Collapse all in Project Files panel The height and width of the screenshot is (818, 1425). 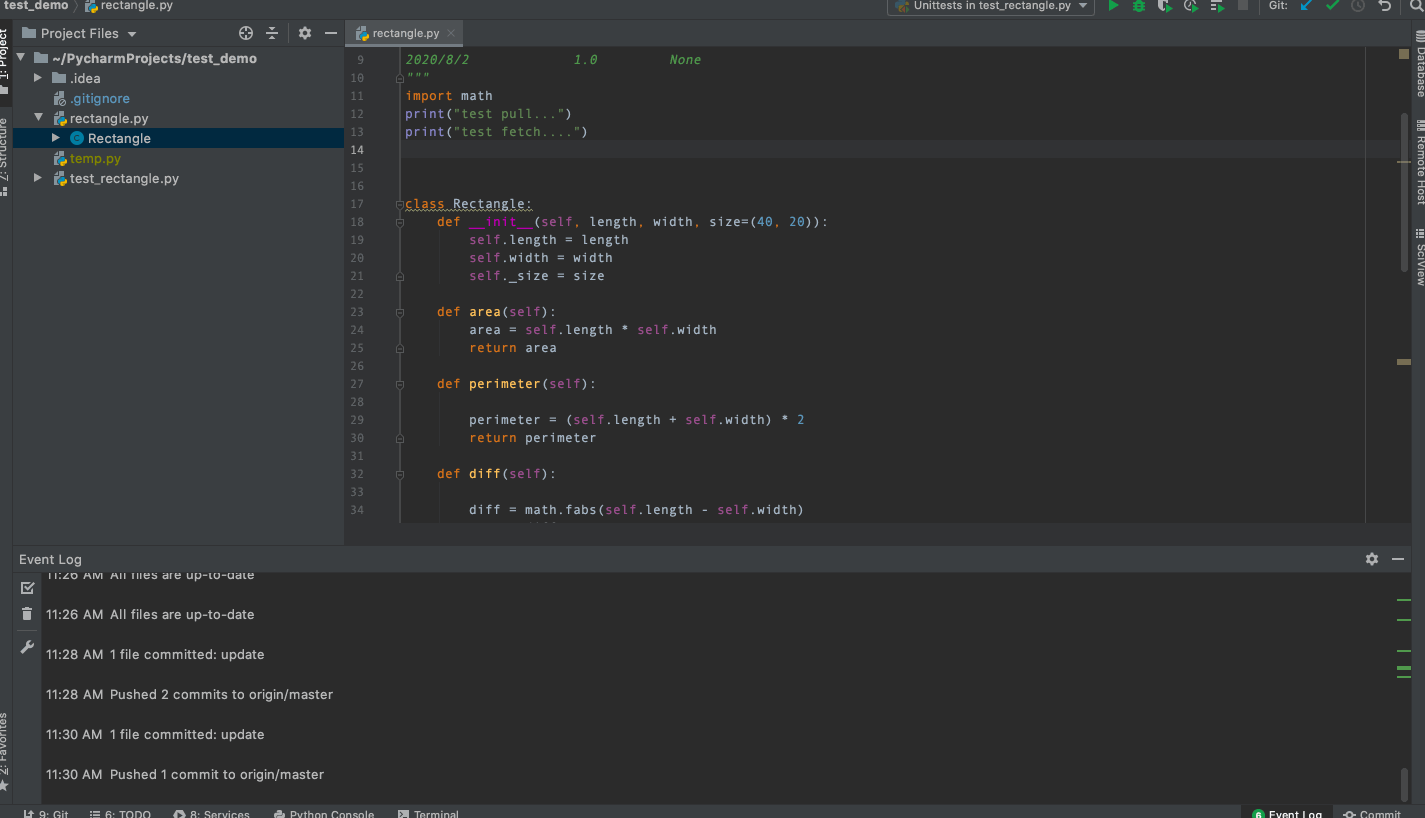coord(271,33)
